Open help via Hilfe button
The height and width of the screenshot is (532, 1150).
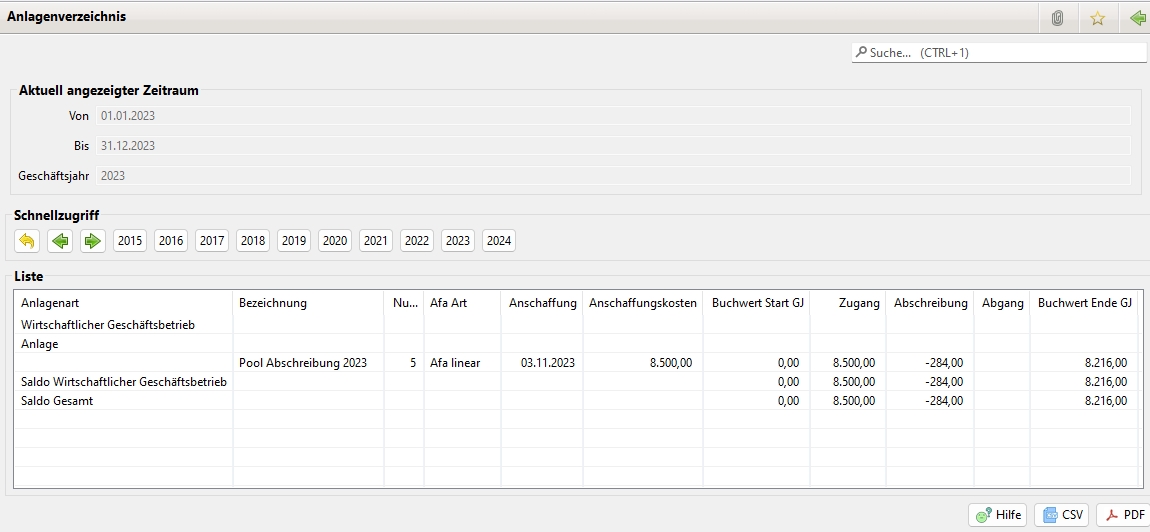(x=997, y=515)
